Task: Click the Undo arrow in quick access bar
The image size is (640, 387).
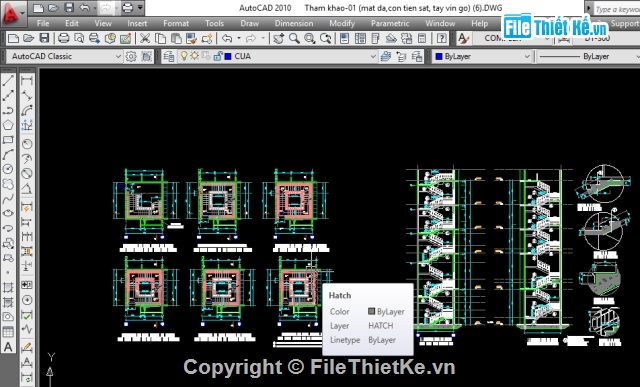Action: 84,8
